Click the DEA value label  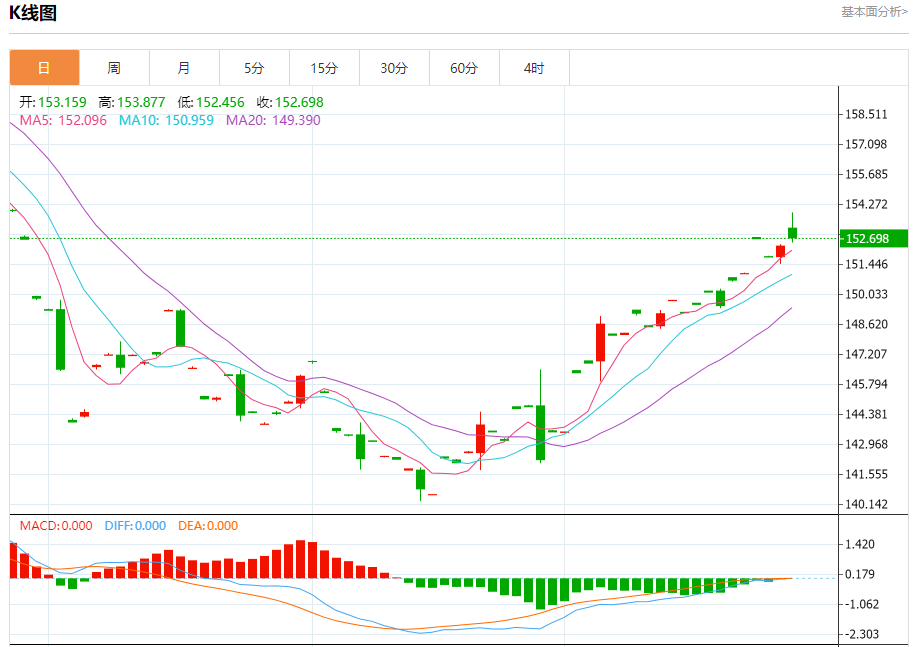pos(208,525)
